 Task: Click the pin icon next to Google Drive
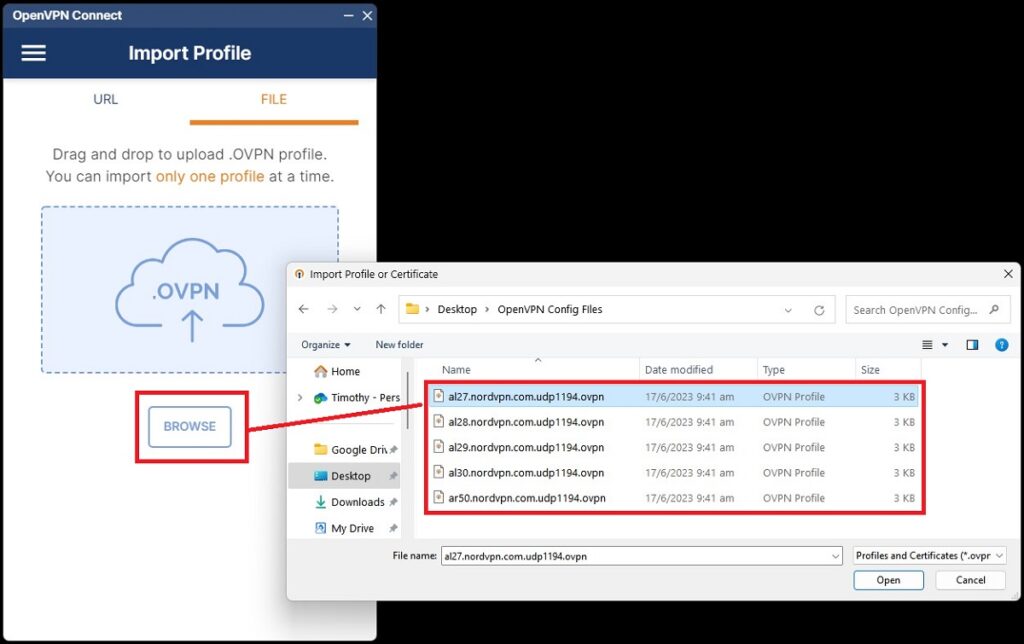393,450
